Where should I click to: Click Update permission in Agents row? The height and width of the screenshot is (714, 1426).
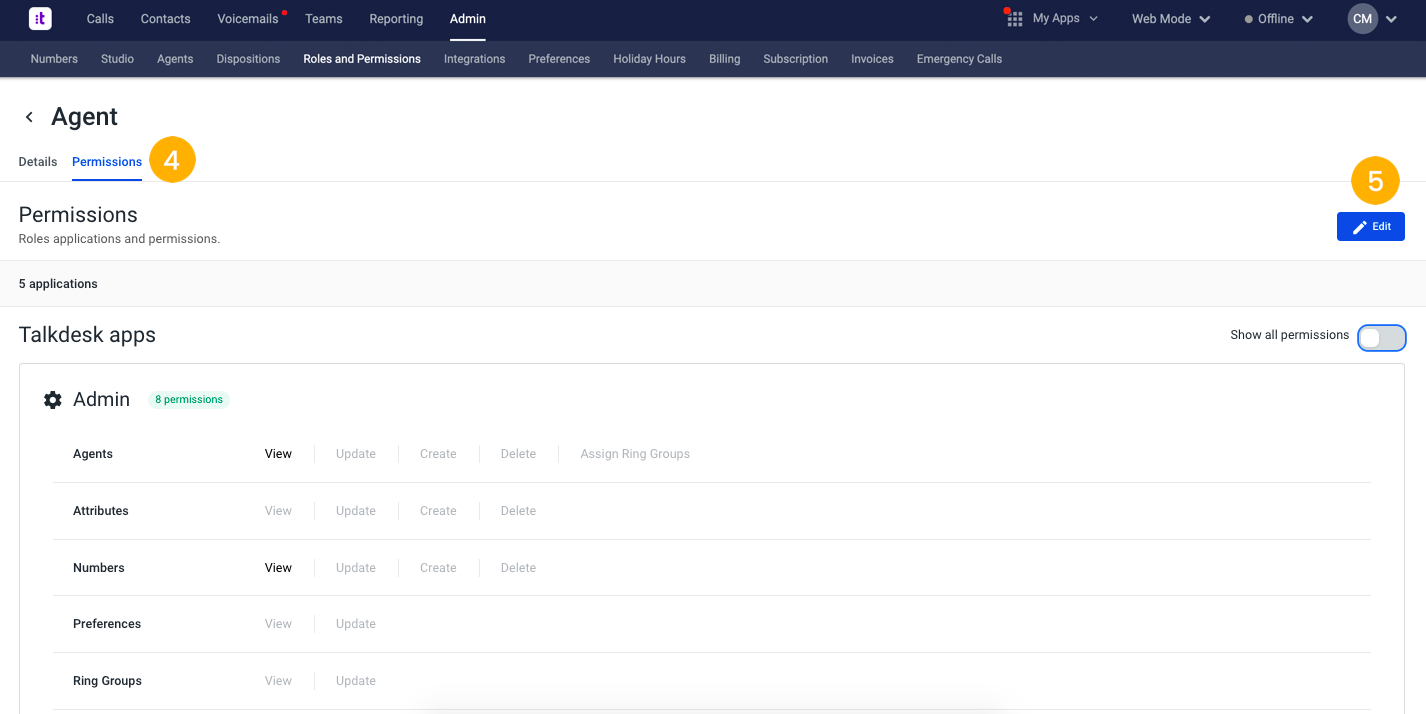click(x=356, y=454)
